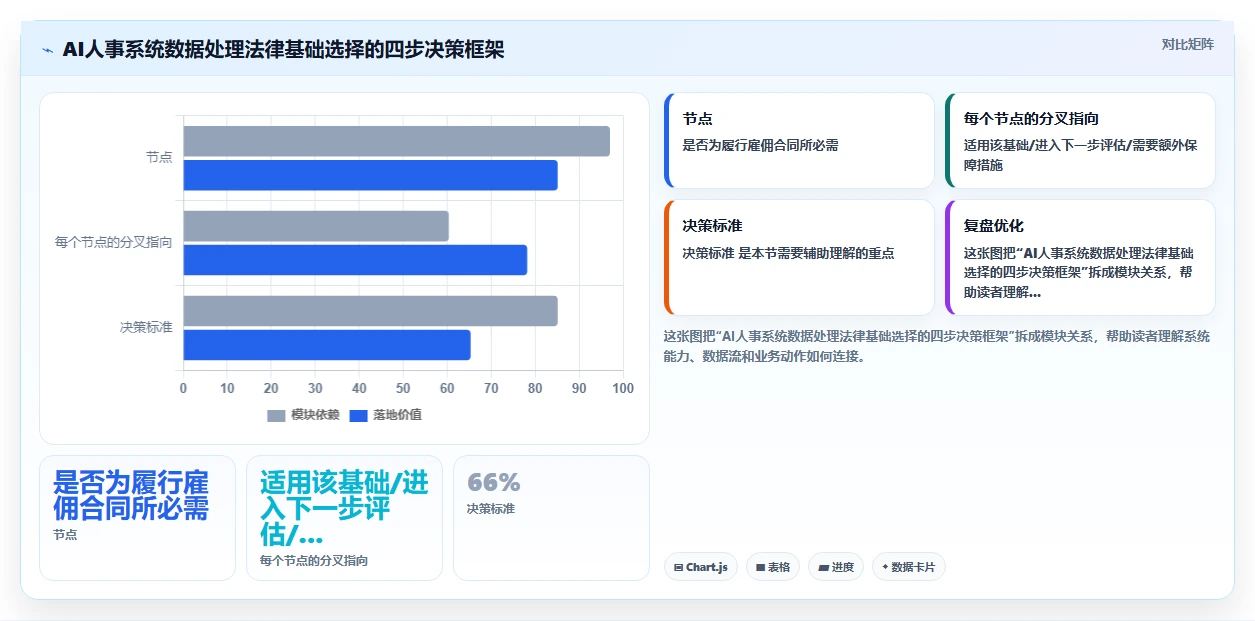Click the 决策标准 axis label on chart
The width and height of the screenshot is (1255, 621).
(x=146, y=327)
